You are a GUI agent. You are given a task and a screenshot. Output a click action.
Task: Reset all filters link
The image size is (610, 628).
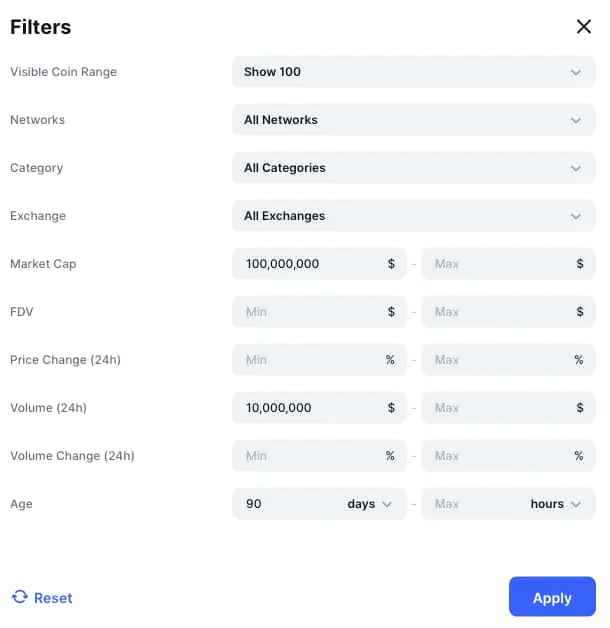coord(53,598)
